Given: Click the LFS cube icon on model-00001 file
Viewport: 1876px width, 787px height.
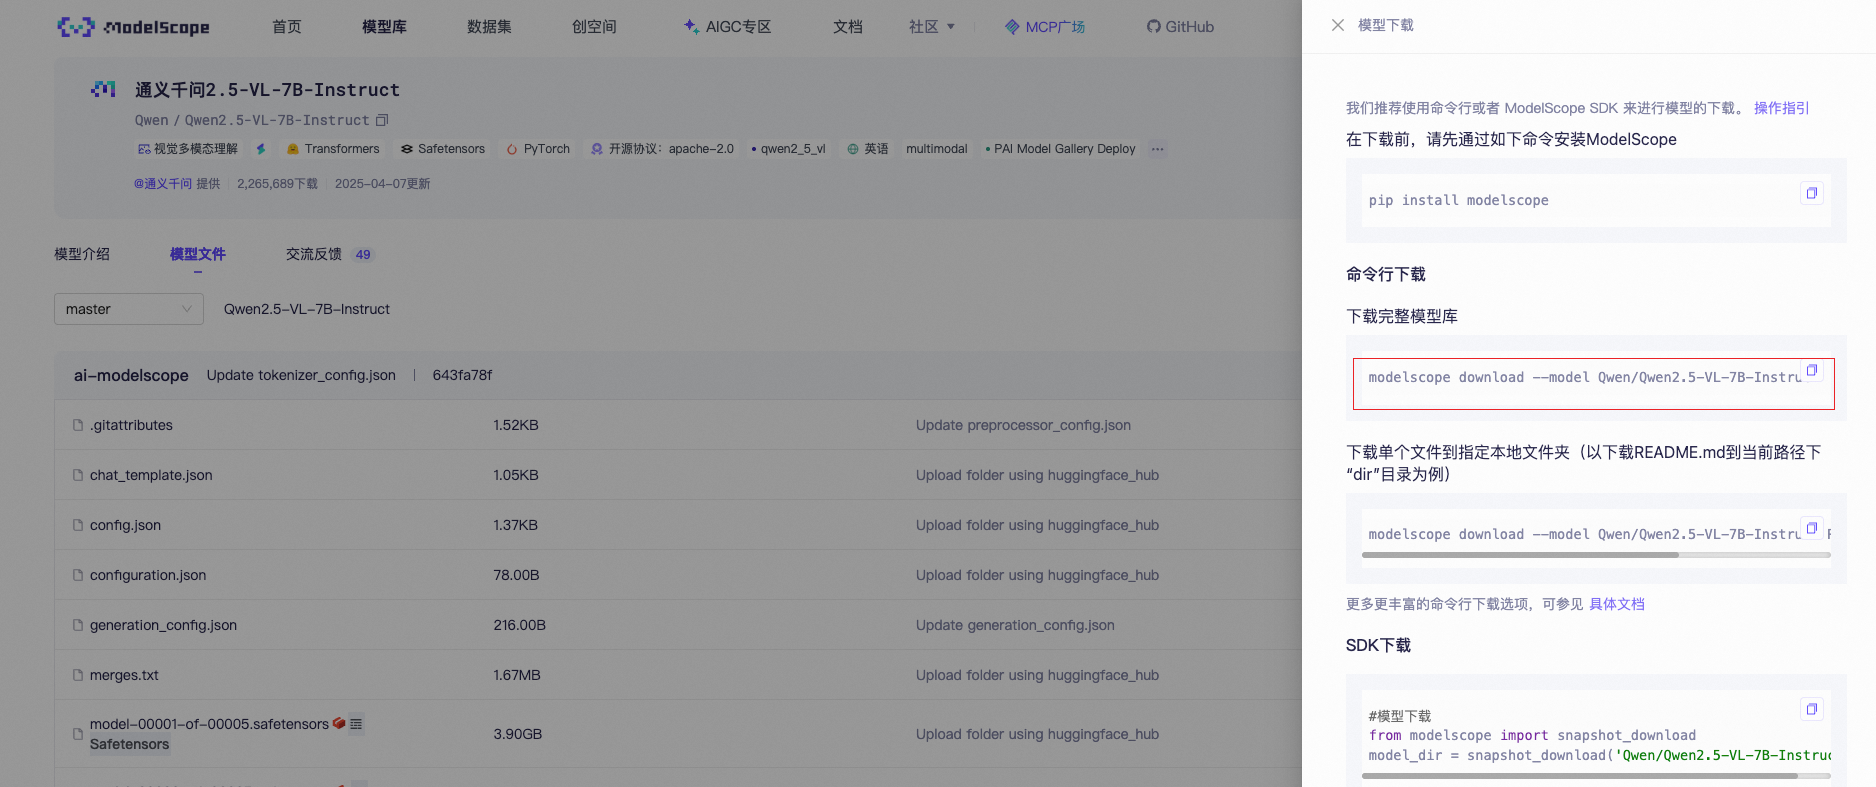Looking at the screenshot, I should pos(339,723).
